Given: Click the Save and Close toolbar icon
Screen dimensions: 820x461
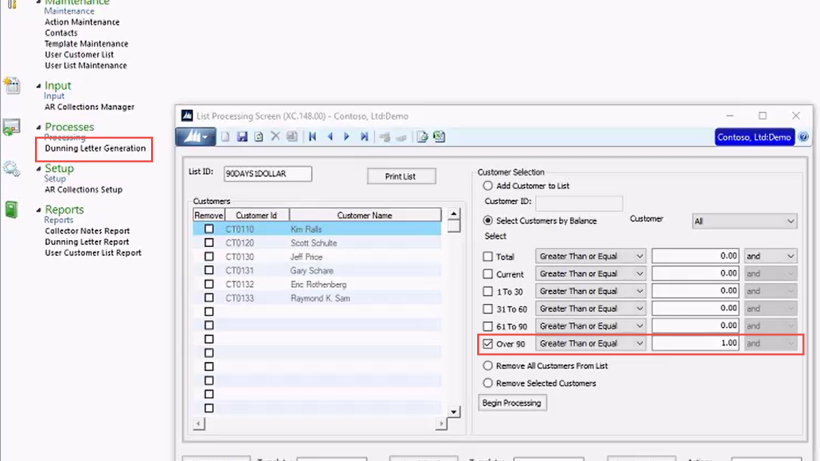Looking at the screenshot, I should pyautogui.click(x=259, y=137).
